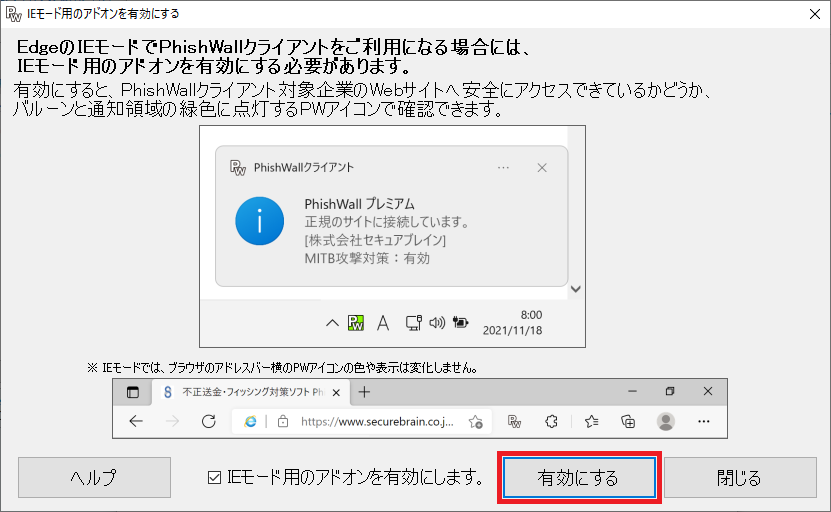Click the text MITB攻撃対策：有効
831x512 pixels.
point(367,259)
